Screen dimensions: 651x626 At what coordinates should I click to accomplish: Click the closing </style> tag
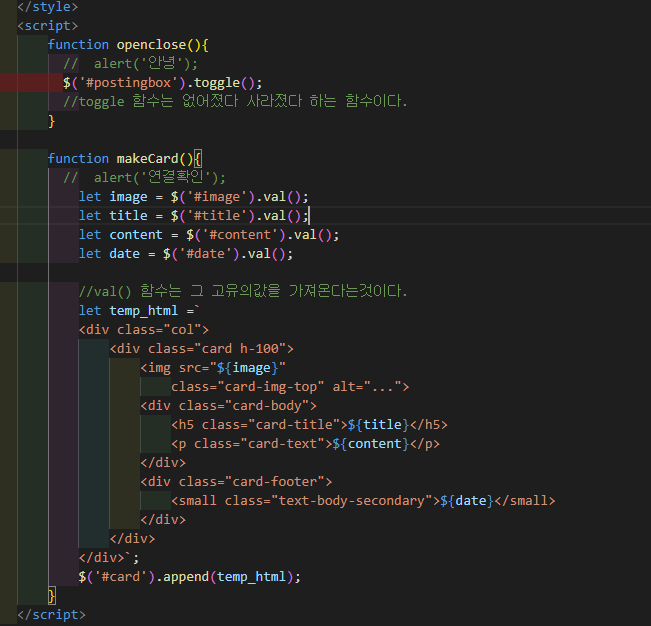click(47, 7)
